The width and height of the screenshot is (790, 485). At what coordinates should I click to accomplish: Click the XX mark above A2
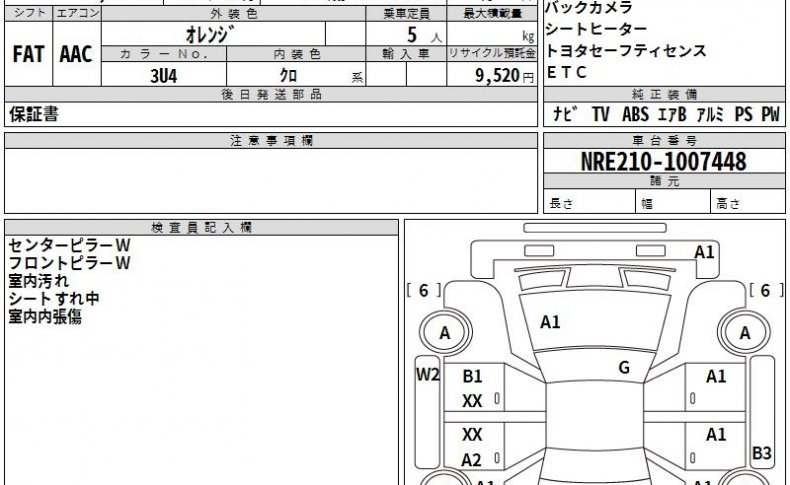point(472,435)
